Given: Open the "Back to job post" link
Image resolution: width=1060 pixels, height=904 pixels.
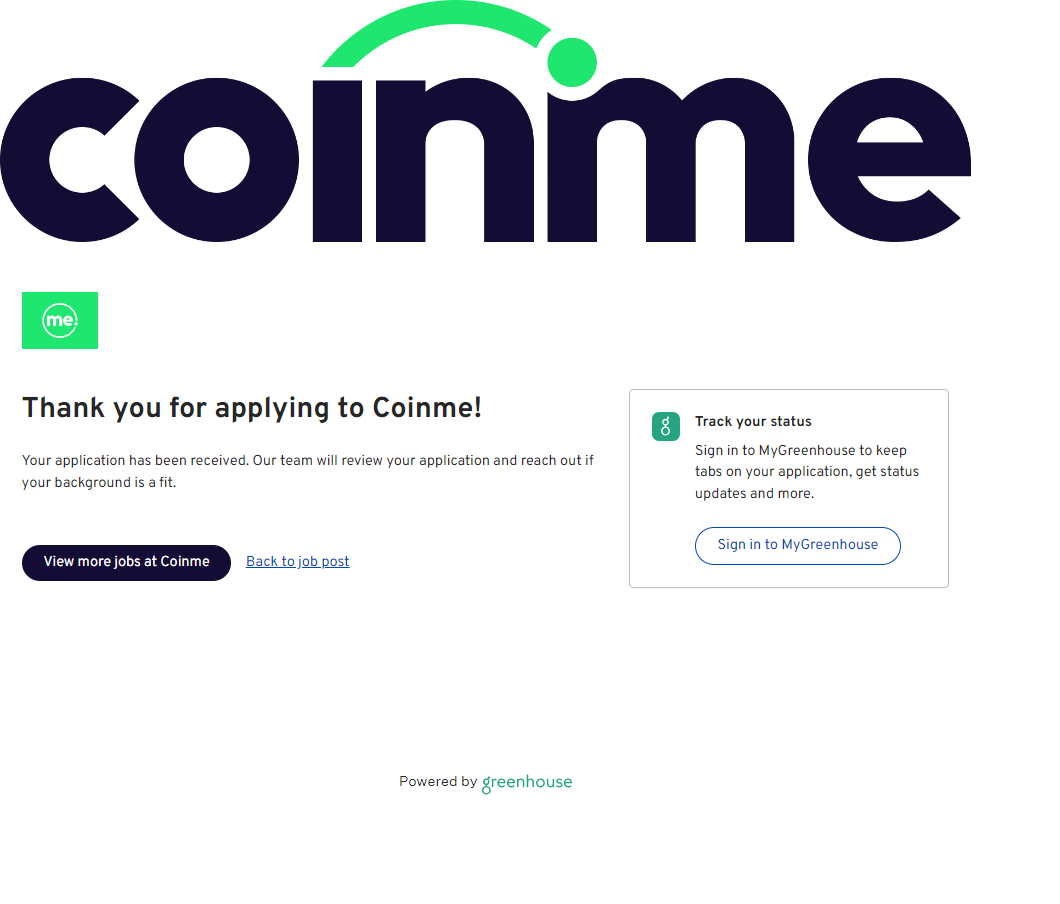Looking at the screenshot, I should coord(297,562).
